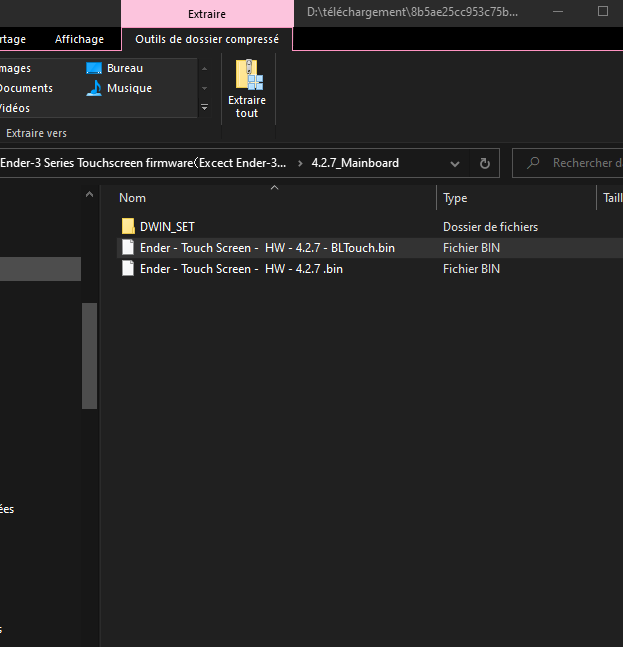The image size is (623, 647).
Task: Refresh the folder with the reload icon
Action: pyautogui.click(x=485, y=163)
